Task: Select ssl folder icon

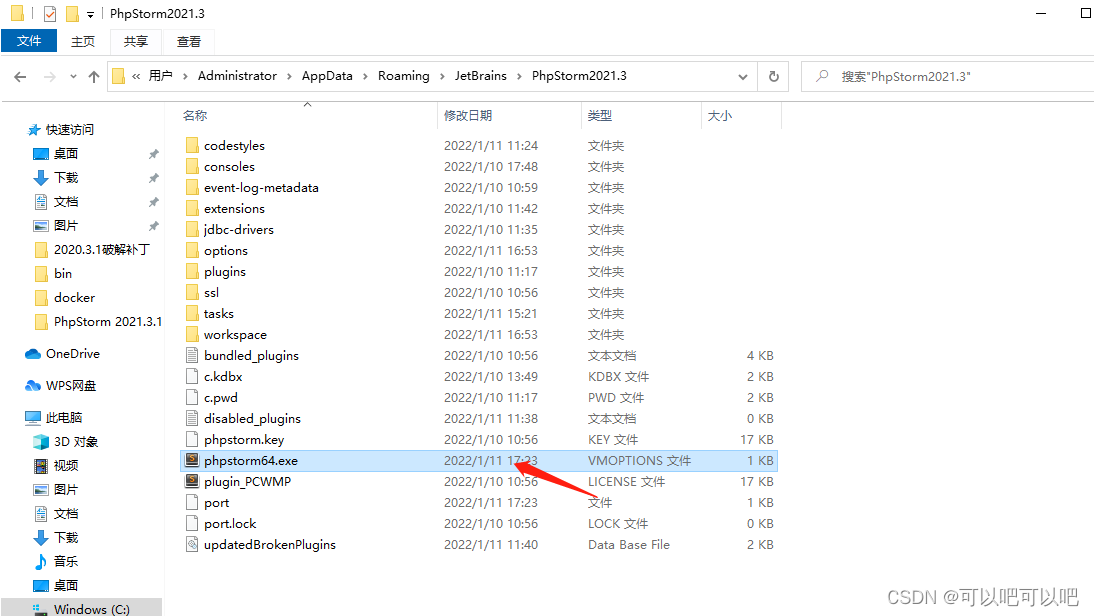Action: point(193,292)
